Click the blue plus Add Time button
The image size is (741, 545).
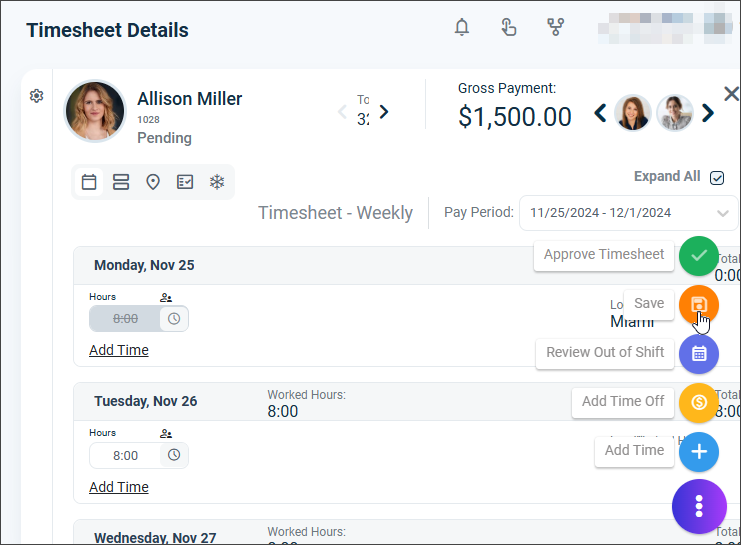[699, 452]
